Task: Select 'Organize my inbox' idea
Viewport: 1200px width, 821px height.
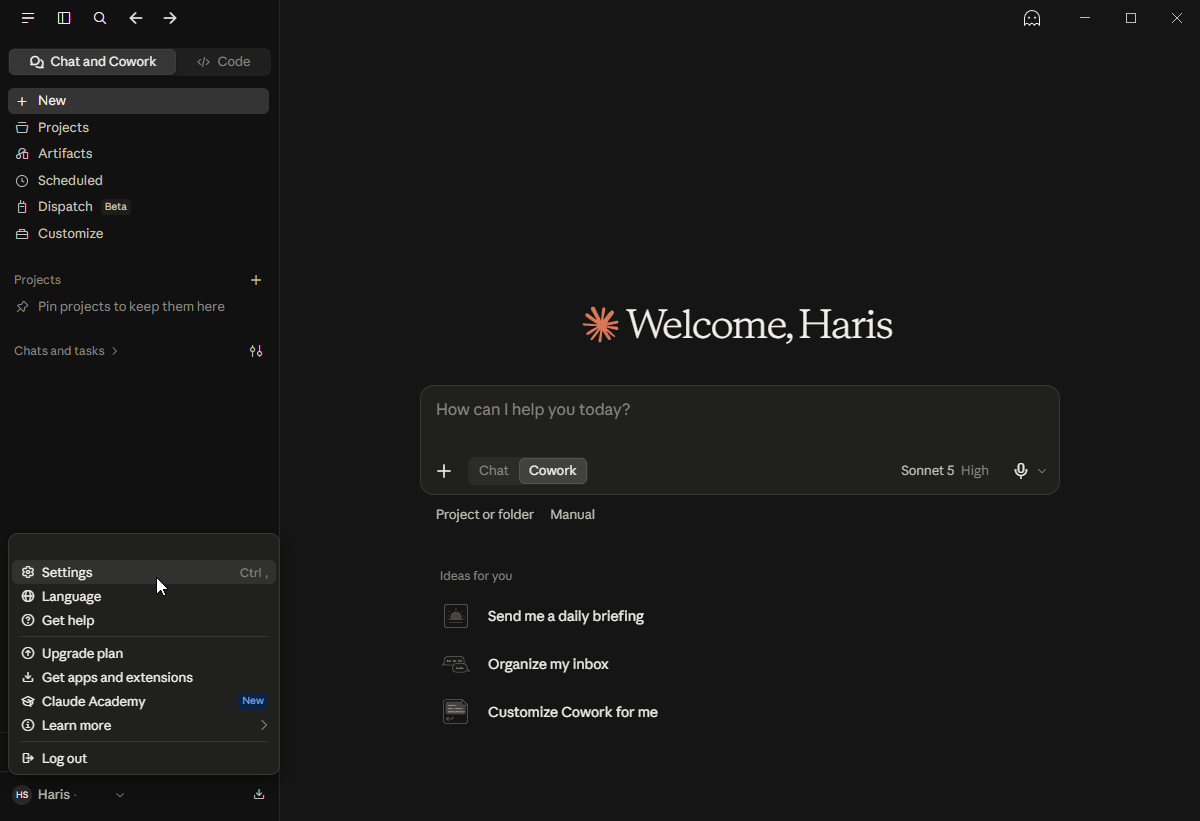Action: pos(548,664)
